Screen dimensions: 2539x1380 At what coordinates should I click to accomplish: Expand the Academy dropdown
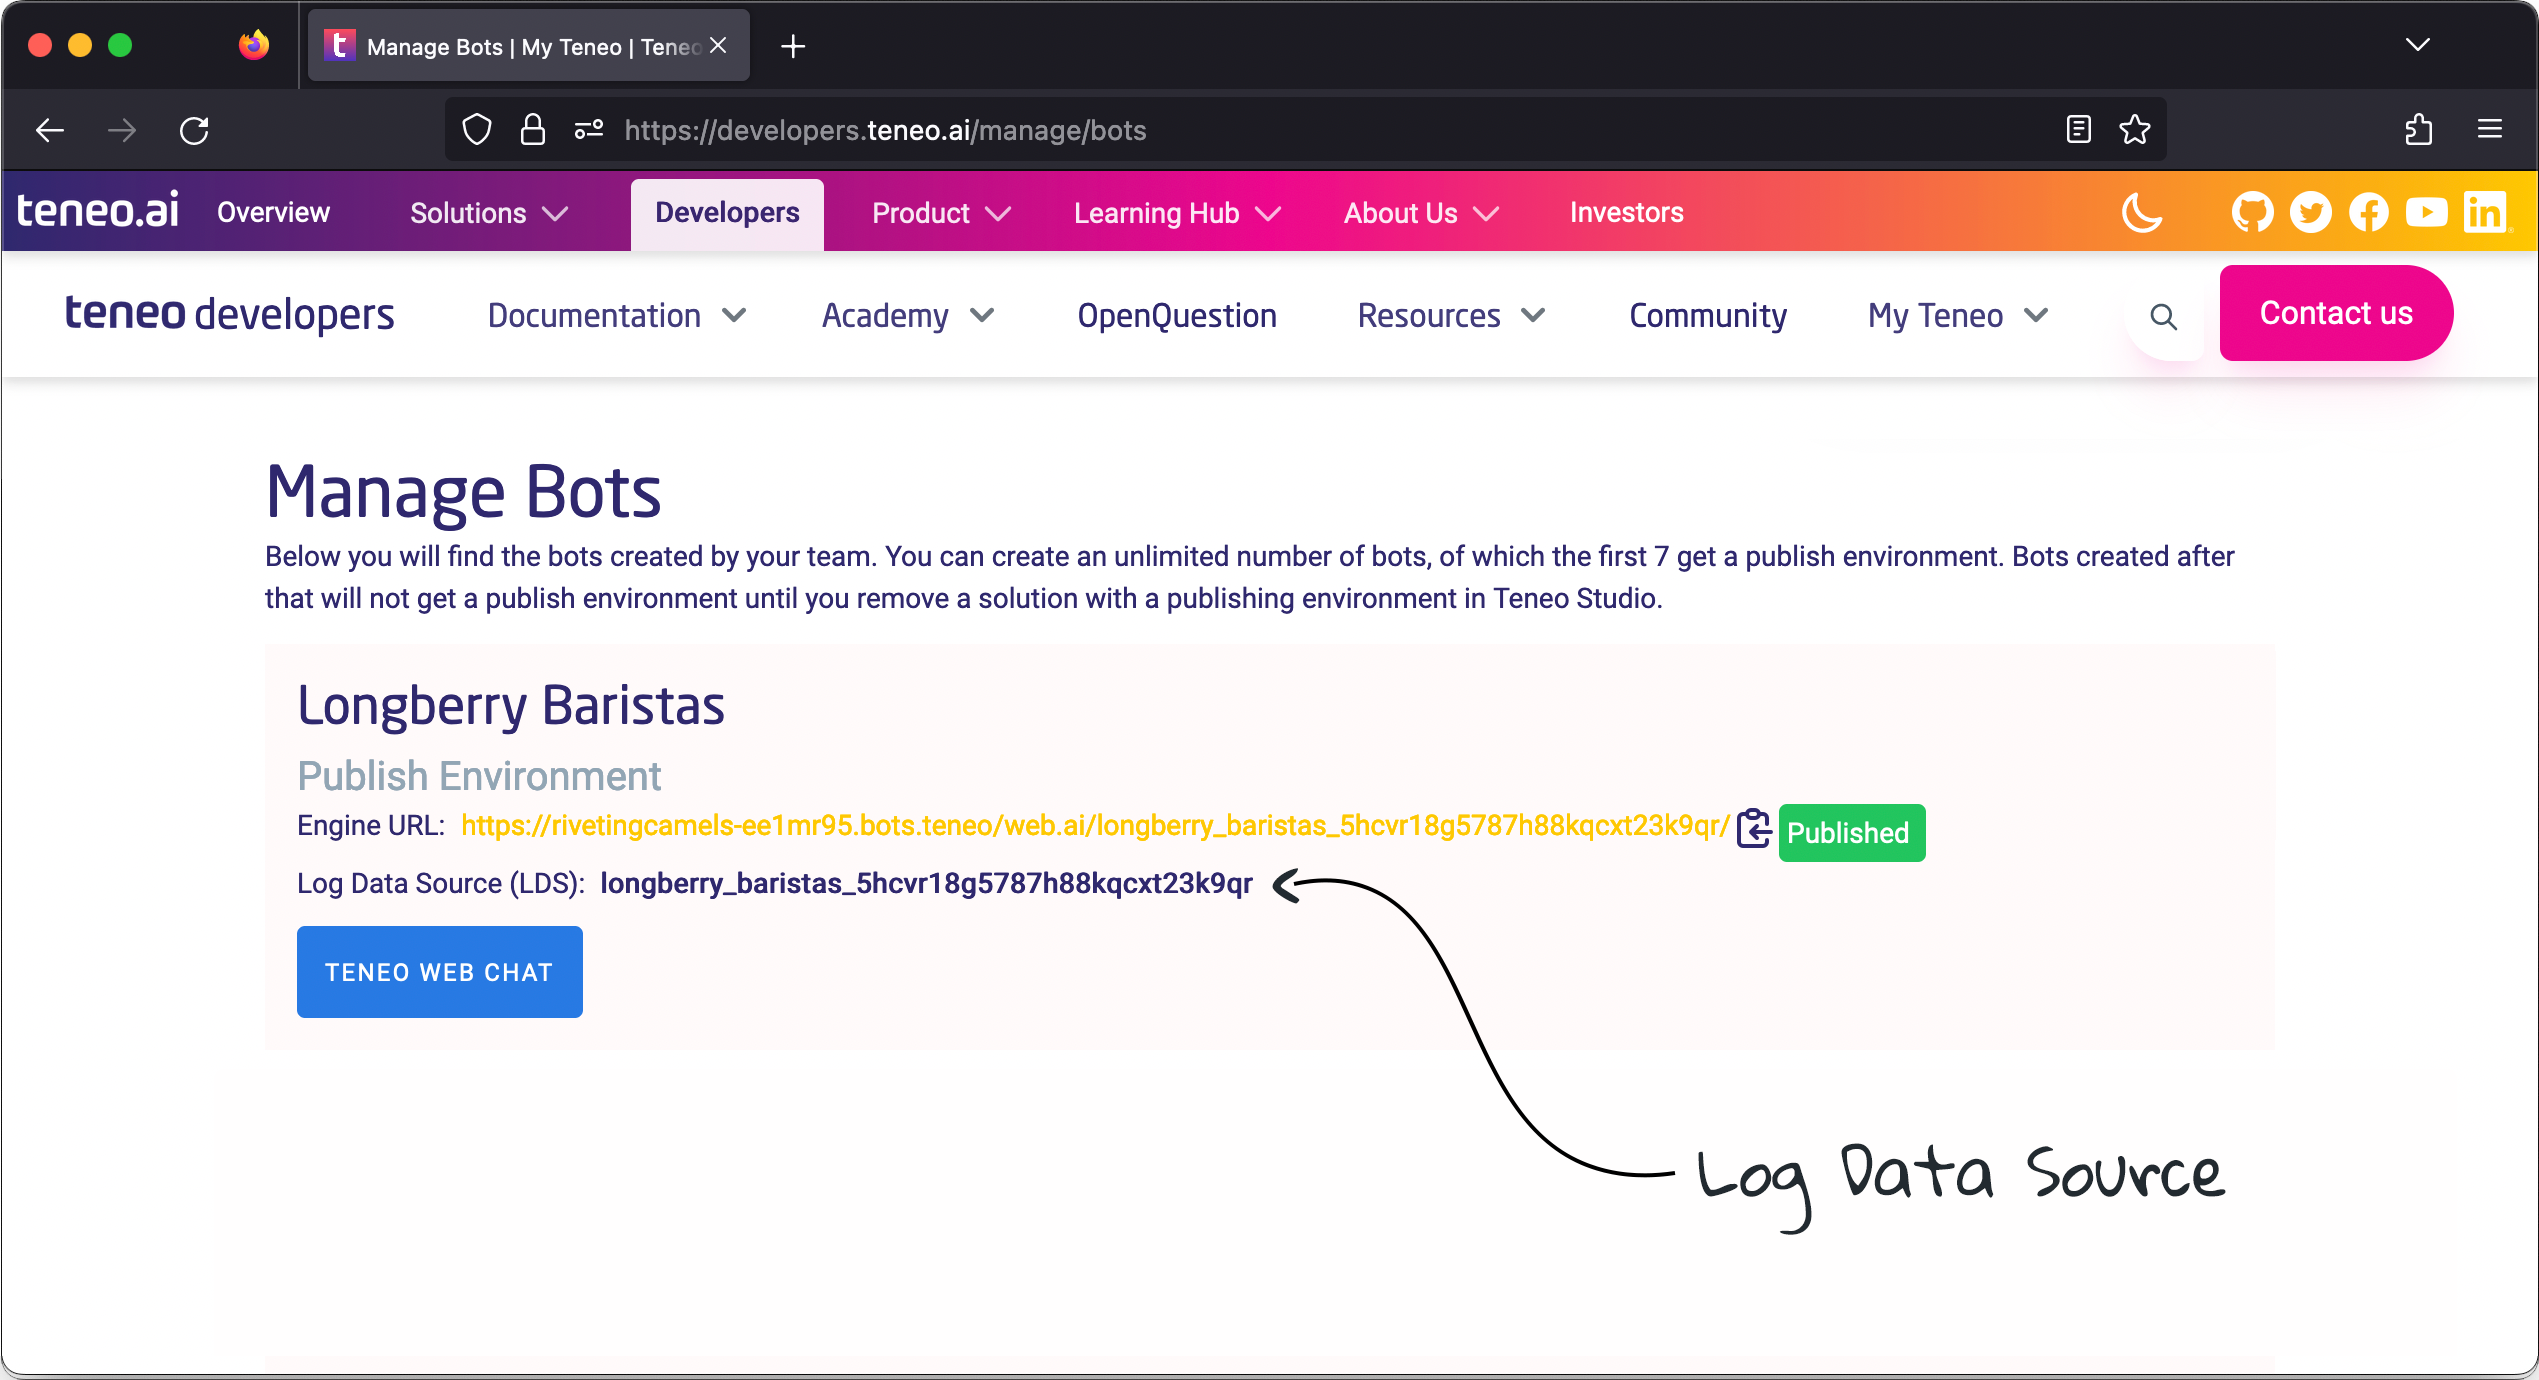point(908,316)
